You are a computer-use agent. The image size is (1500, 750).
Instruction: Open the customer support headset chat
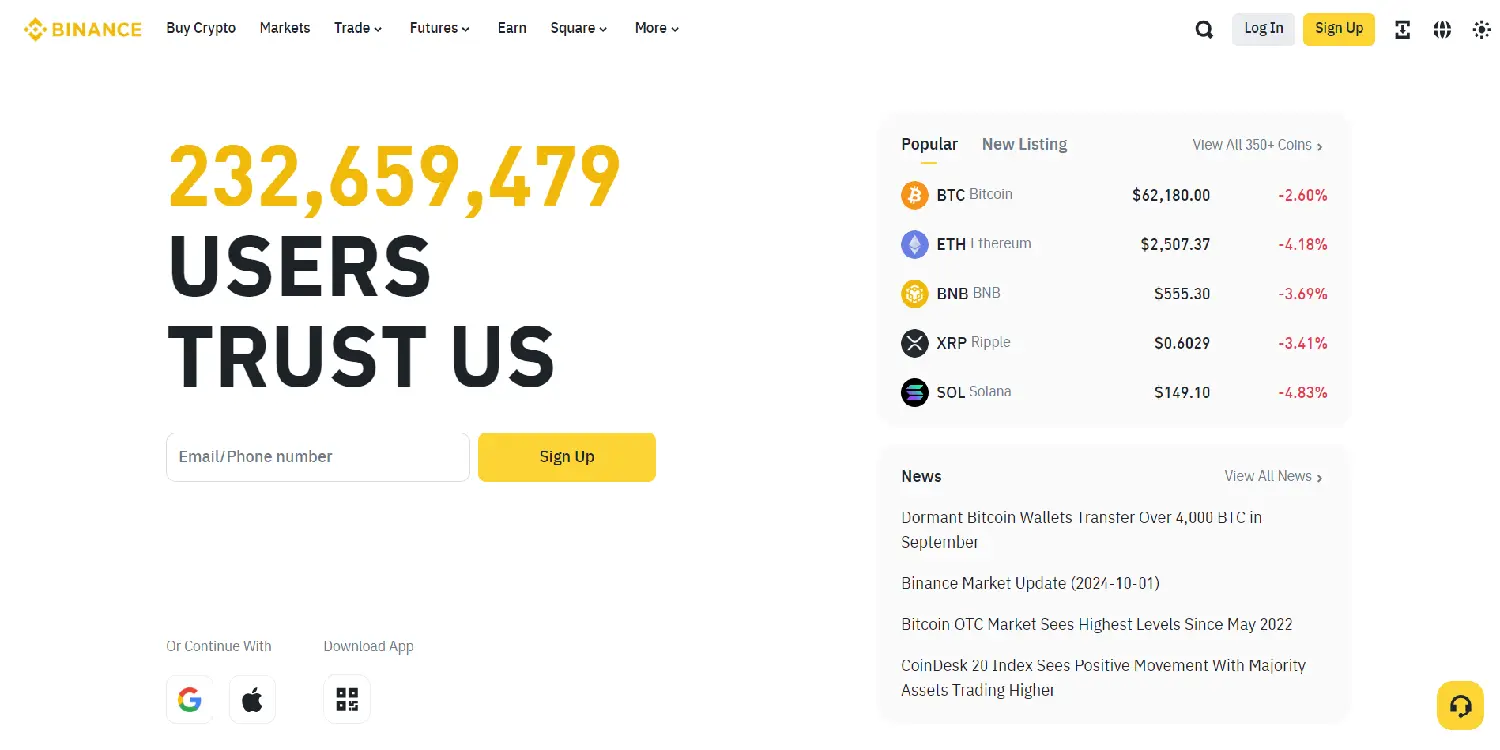coord(1460,706)
